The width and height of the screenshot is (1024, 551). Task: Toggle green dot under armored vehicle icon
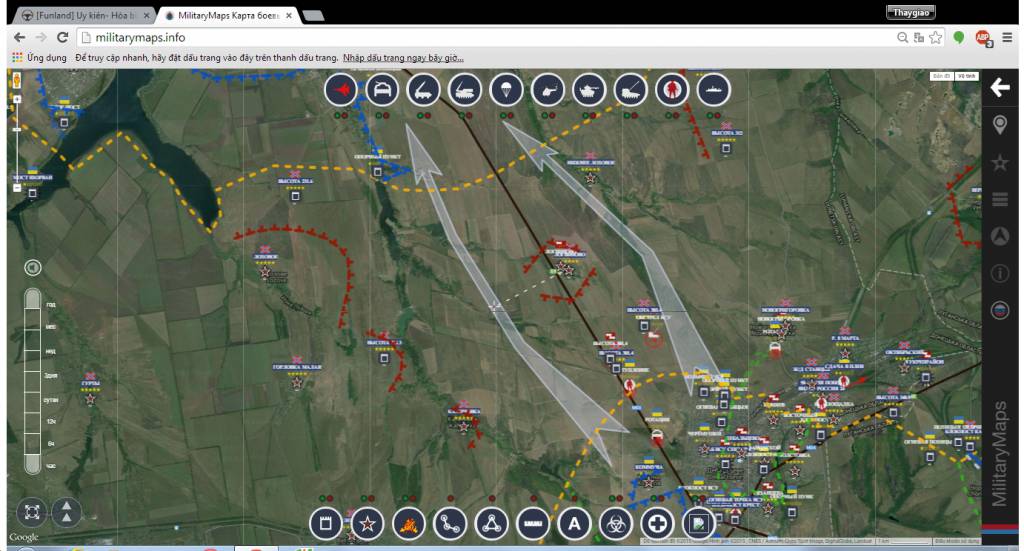coord(378,116)
